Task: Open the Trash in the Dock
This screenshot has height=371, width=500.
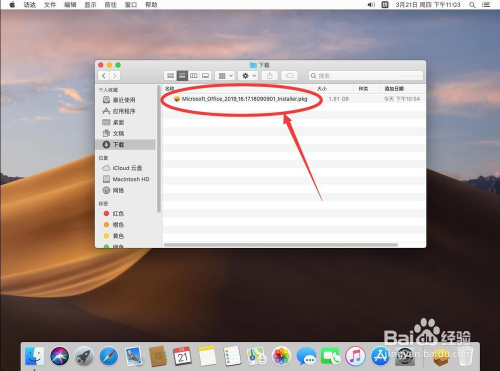Action: 465,356
